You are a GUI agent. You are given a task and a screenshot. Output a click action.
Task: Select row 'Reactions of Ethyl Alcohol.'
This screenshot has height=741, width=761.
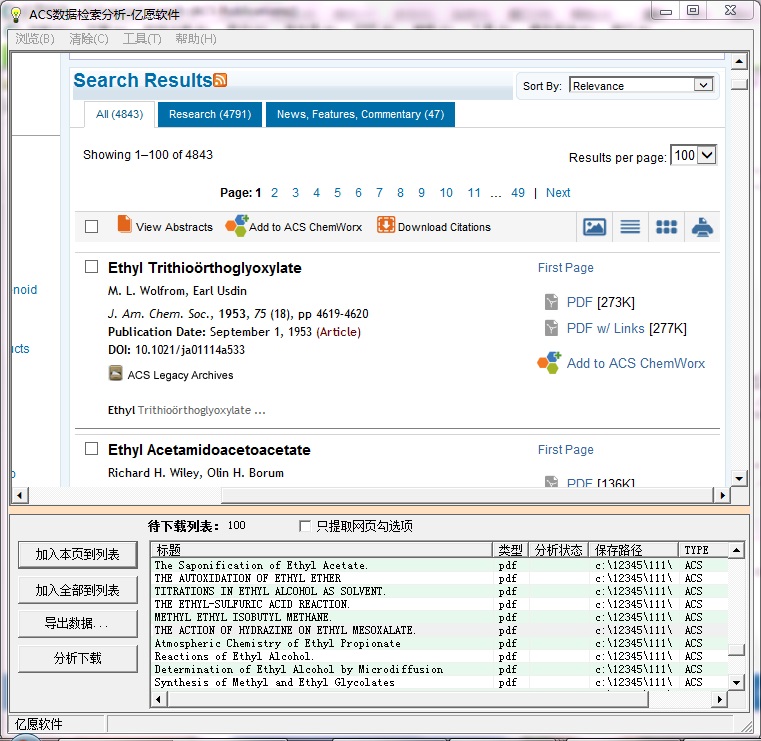coord(439,657)
